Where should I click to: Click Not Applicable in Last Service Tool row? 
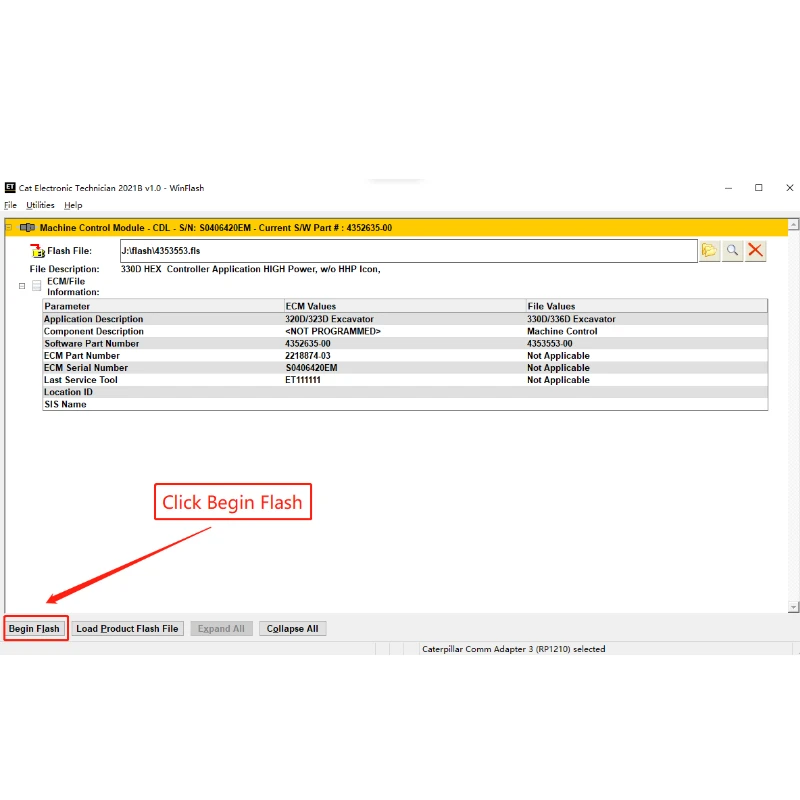(558, 380)
